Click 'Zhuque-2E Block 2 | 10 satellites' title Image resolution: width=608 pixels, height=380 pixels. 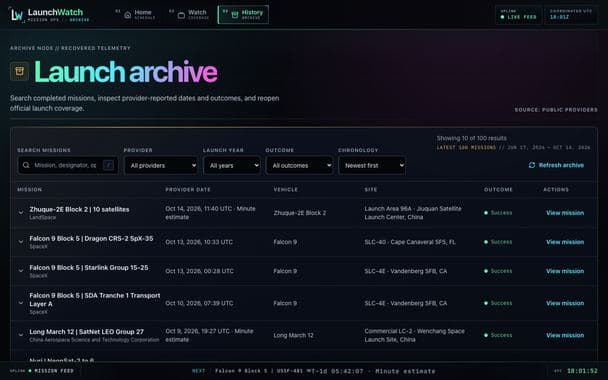click(x=79, y=209)
